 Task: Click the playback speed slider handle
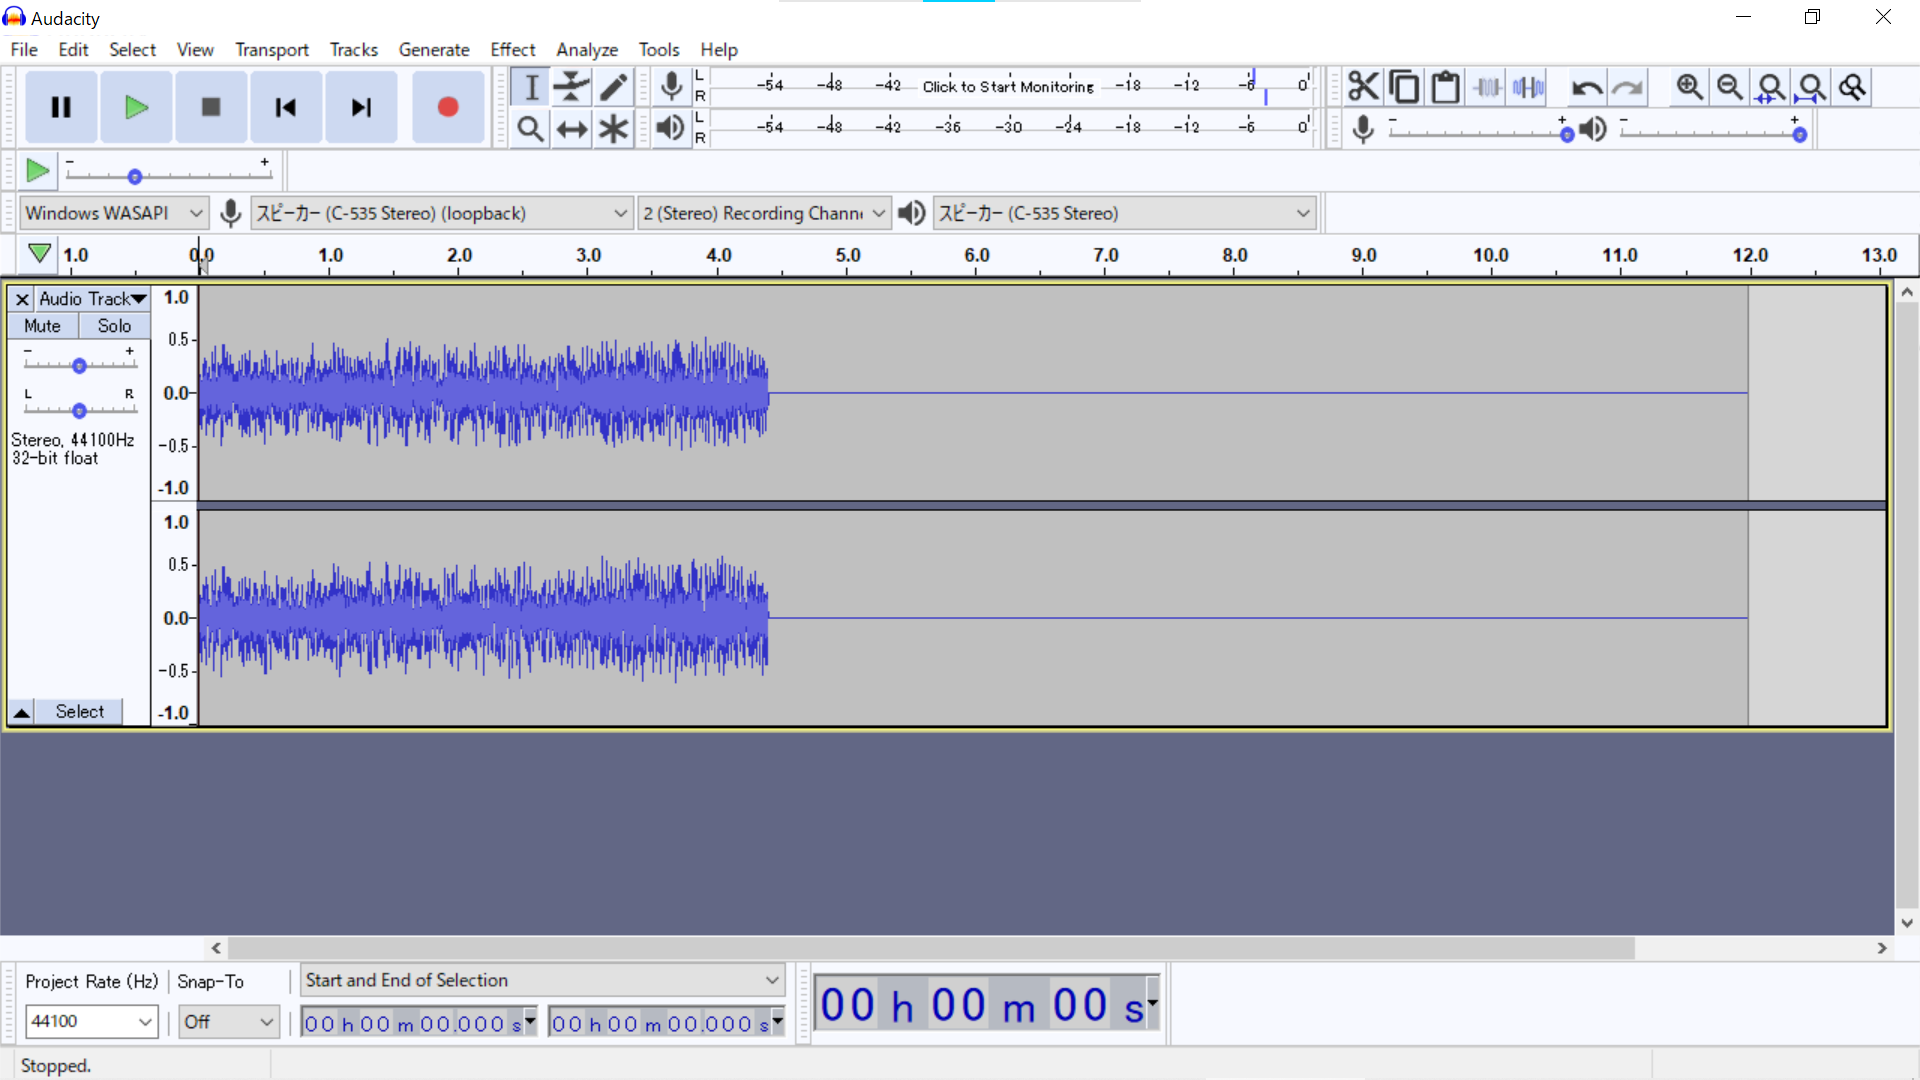tap(135, 177)
